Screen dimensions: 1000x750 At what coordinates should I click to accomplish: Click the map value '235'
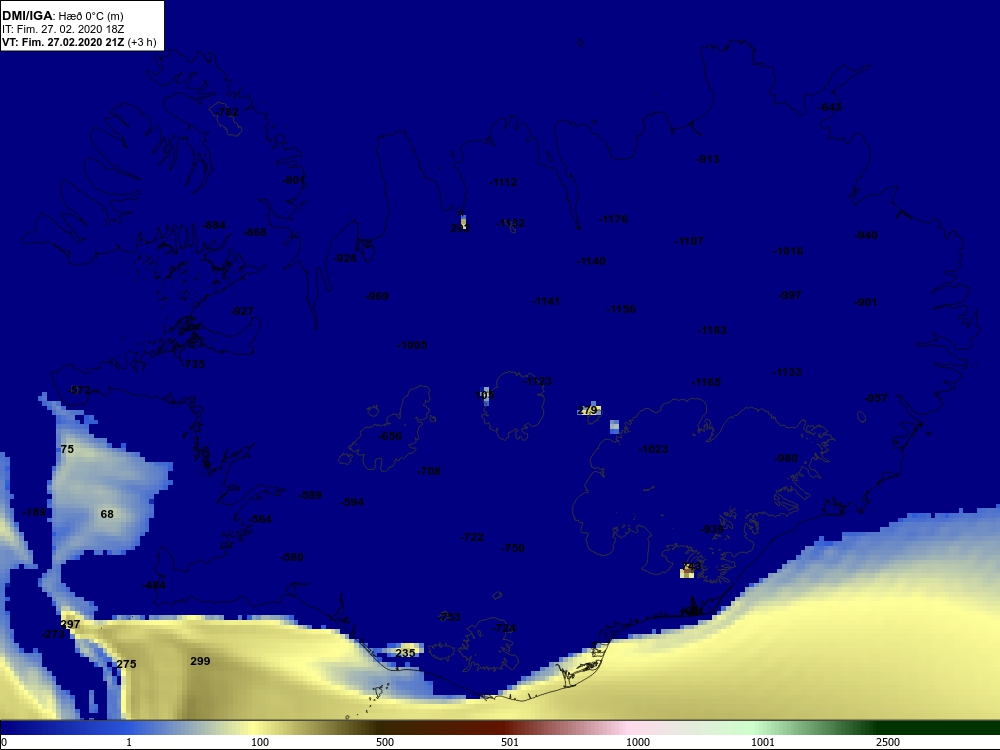pyautogui.click(x=406, y=652)
